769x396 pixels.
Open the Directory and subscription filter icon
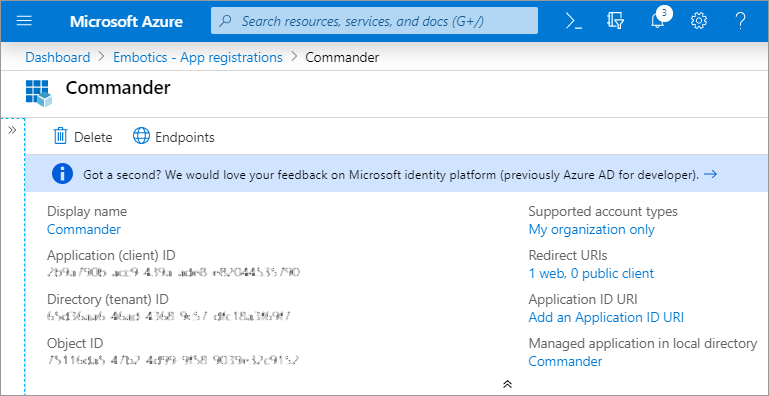click(x=615, y=21)
